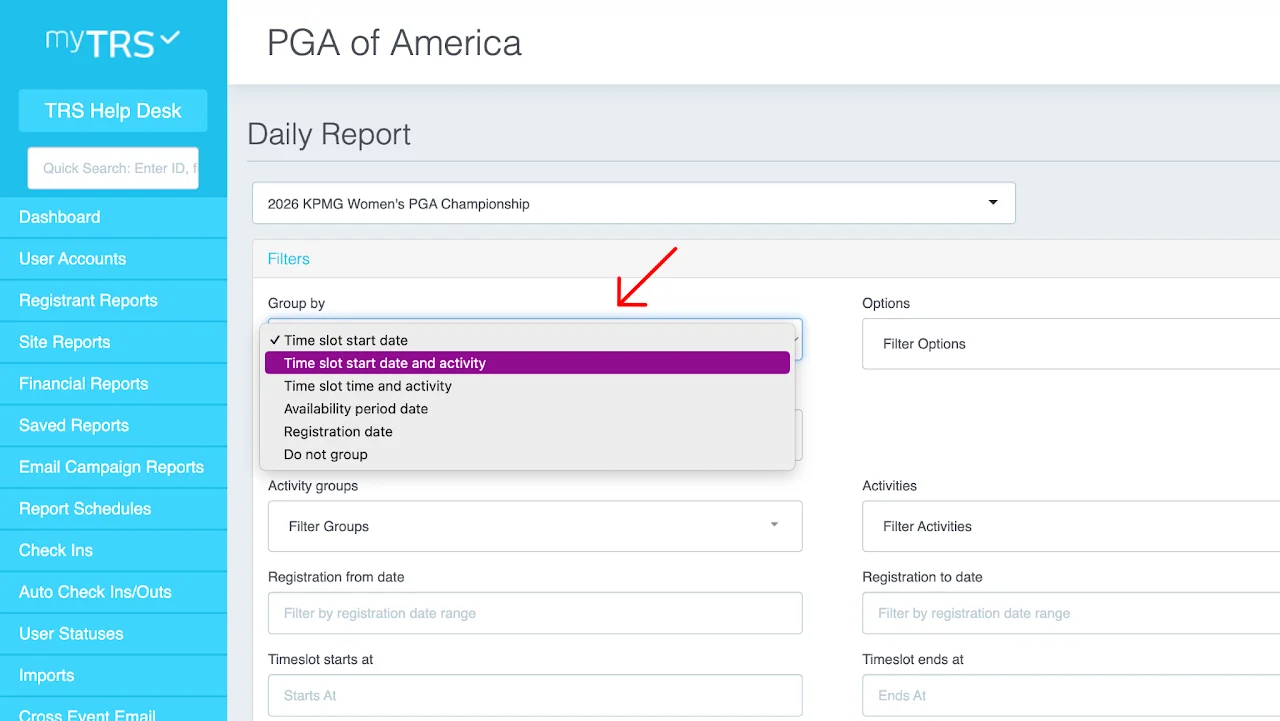Open Saved Reports
Screen dimensions: 1280x721
(x=113, y=426)
